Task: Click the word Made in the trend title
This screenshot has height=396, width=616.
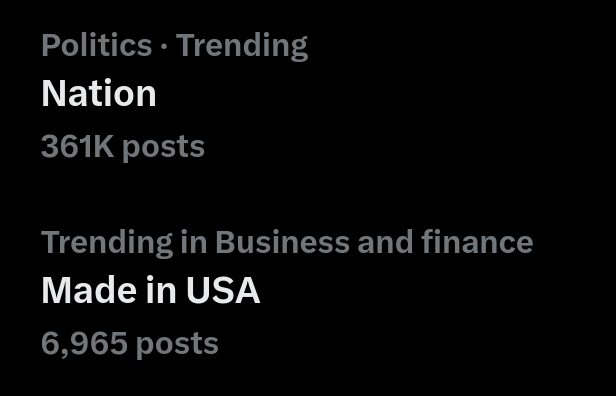Action: point(90,290)
